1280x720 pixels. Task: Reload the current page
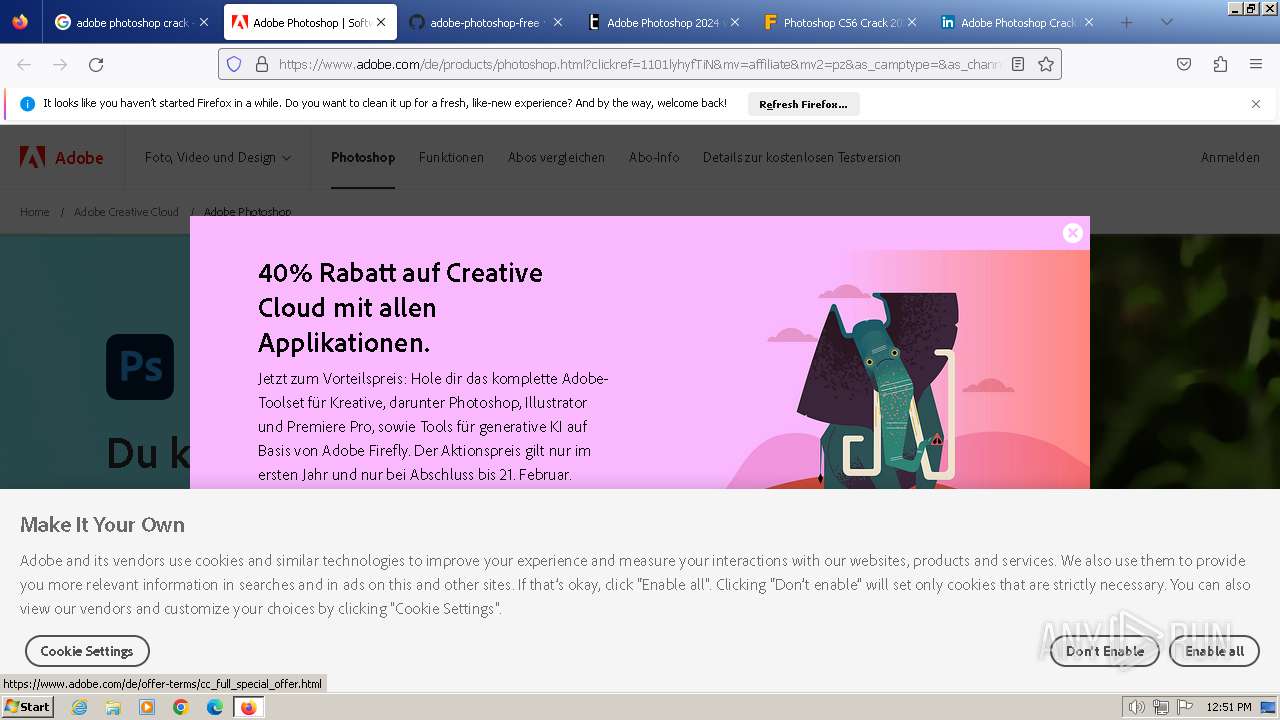click(96, 64)
